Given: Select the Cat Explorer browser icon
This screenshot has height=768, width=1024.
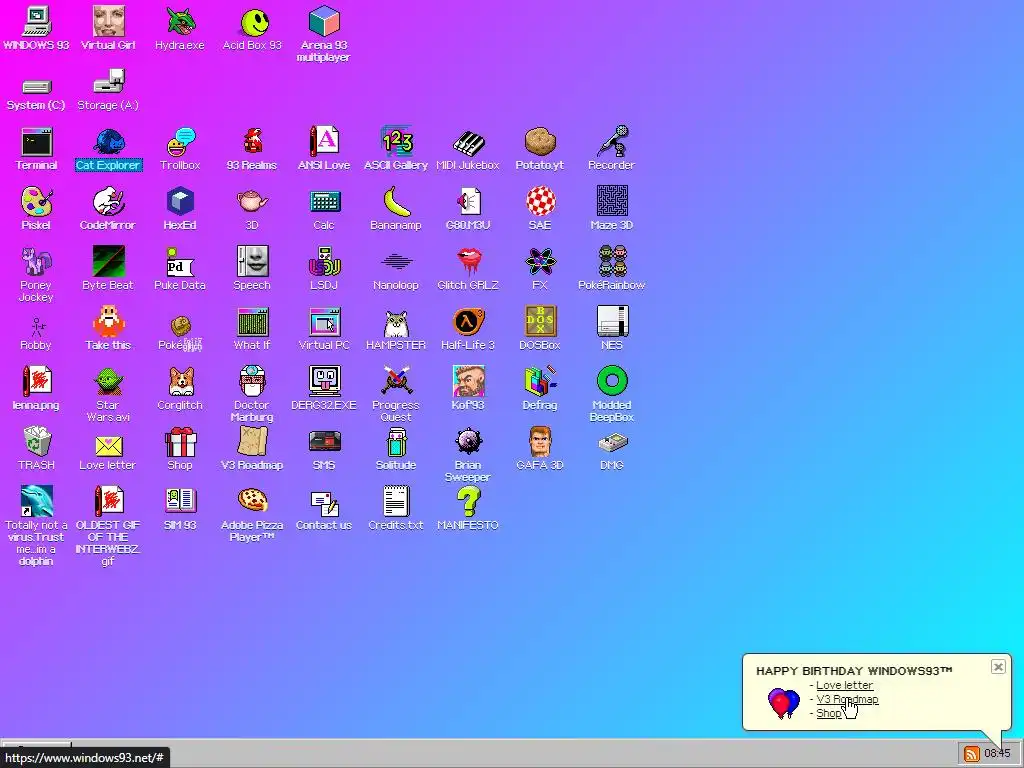Looking at the screenshot, I should click(108, 142).
